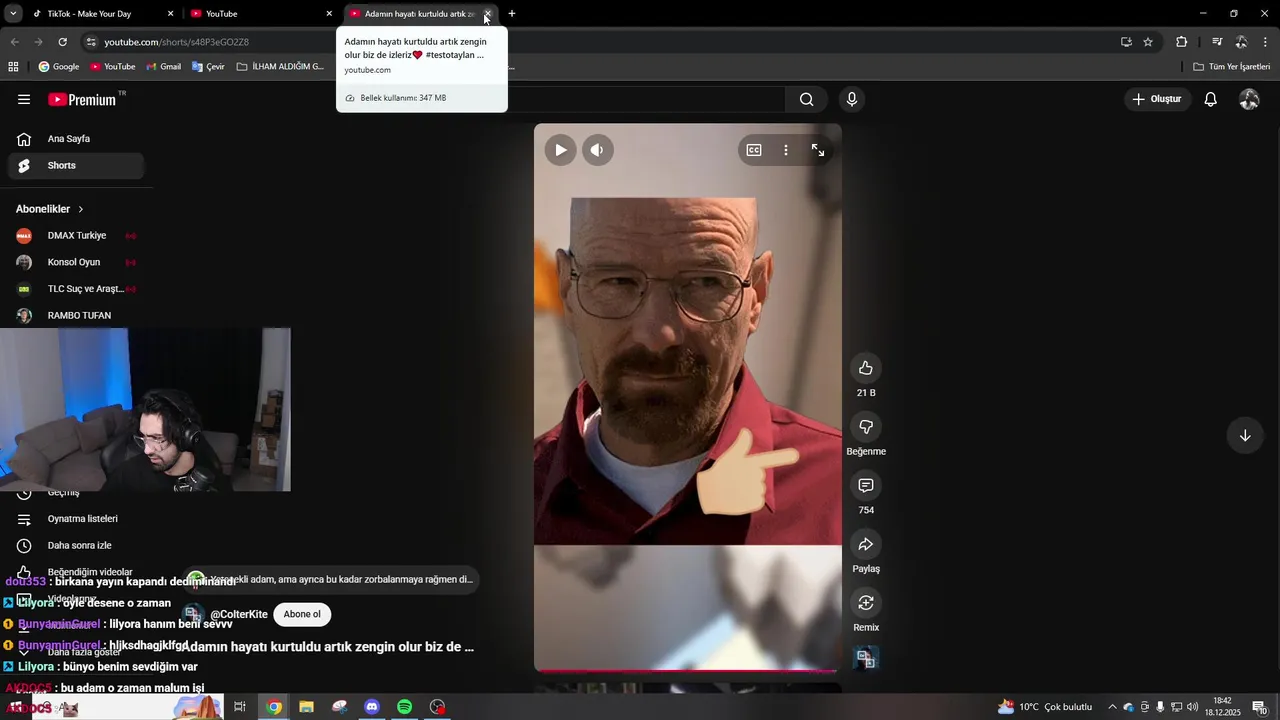Reload the page

(x=62, y=42)
